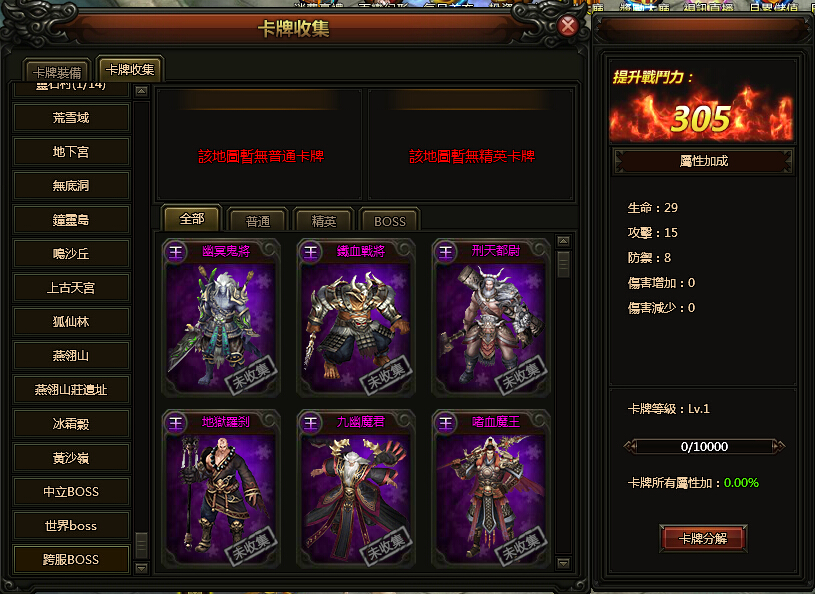The width and height of the screenshot is (815, 594).
Task: Close the 卡牌收集 window
Action: [568, 25]
